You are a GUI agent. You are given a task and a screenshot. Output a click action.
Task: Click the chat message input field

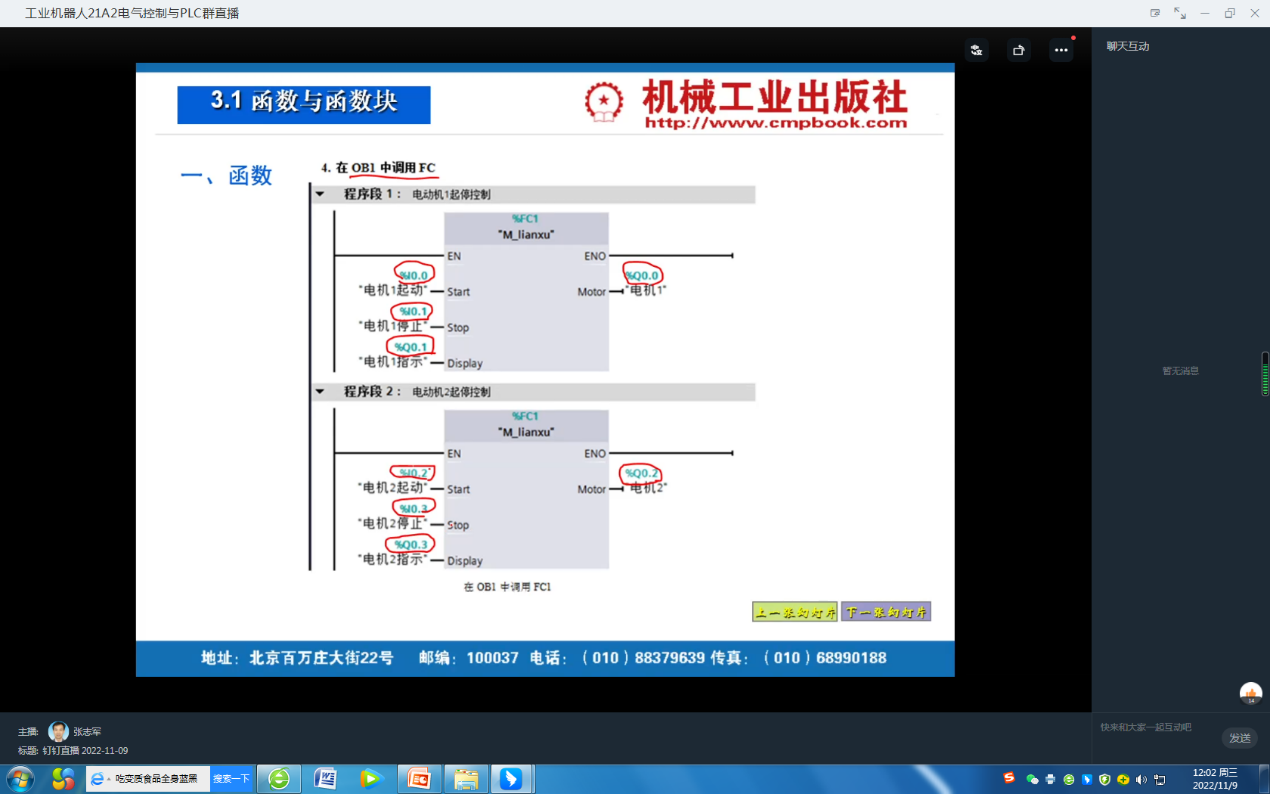click(1155, 728)
